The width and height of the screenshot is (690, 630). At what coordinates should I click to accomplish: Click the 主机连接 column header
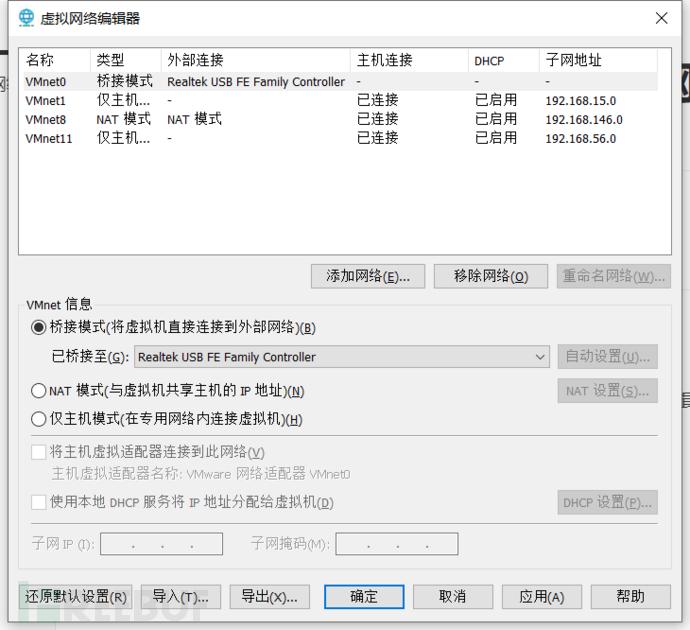409,60
